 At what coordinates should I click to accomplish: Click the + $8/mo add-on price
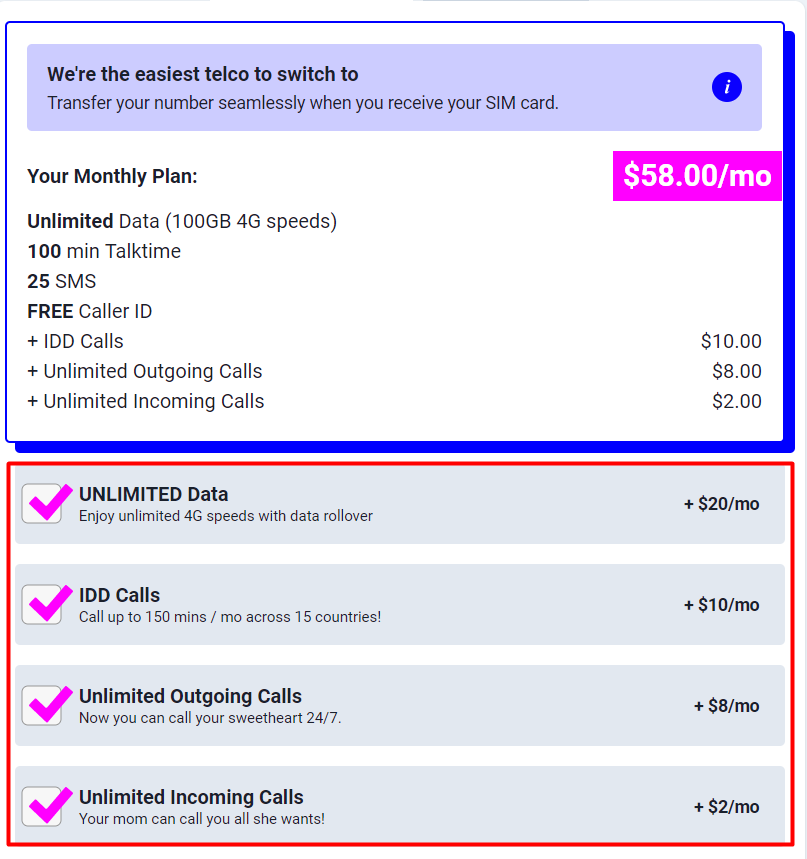(x=726, y=706)
